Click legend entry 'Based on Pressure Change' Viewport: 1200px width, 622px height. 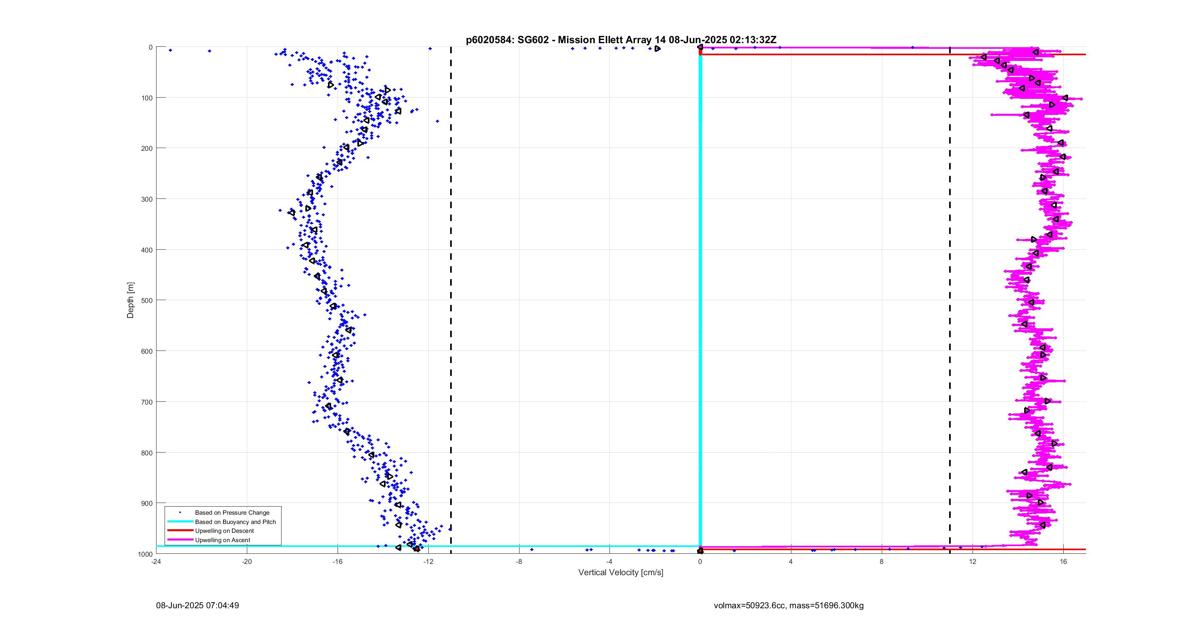coord(232,513)
